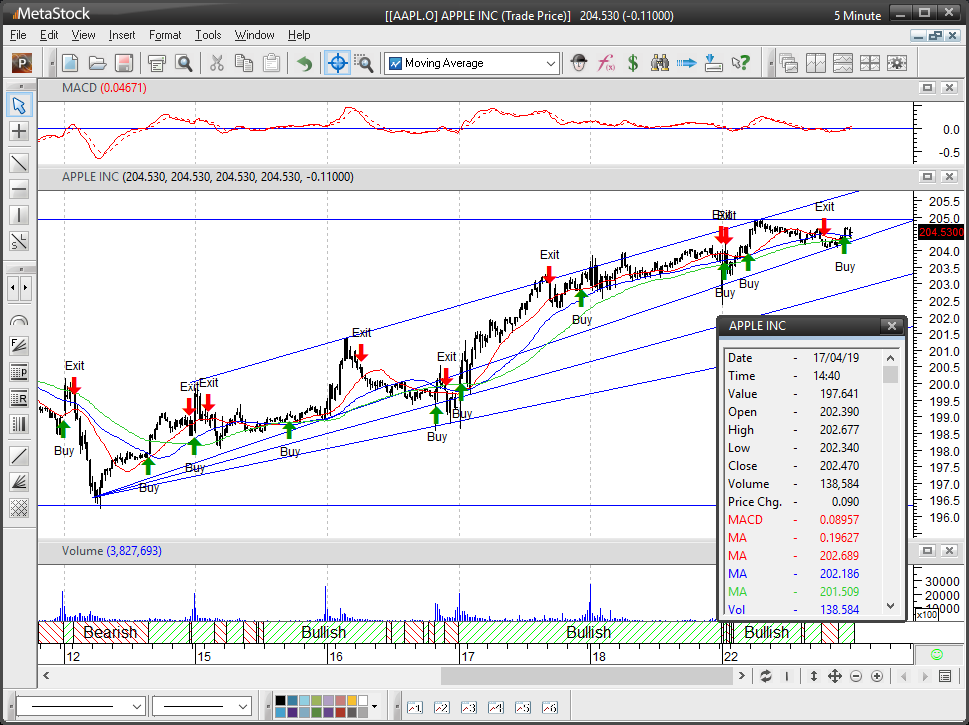
Task: Click the down arrow in APPLE INC data window
Action: pyautogui.click(x=891, y=606)
